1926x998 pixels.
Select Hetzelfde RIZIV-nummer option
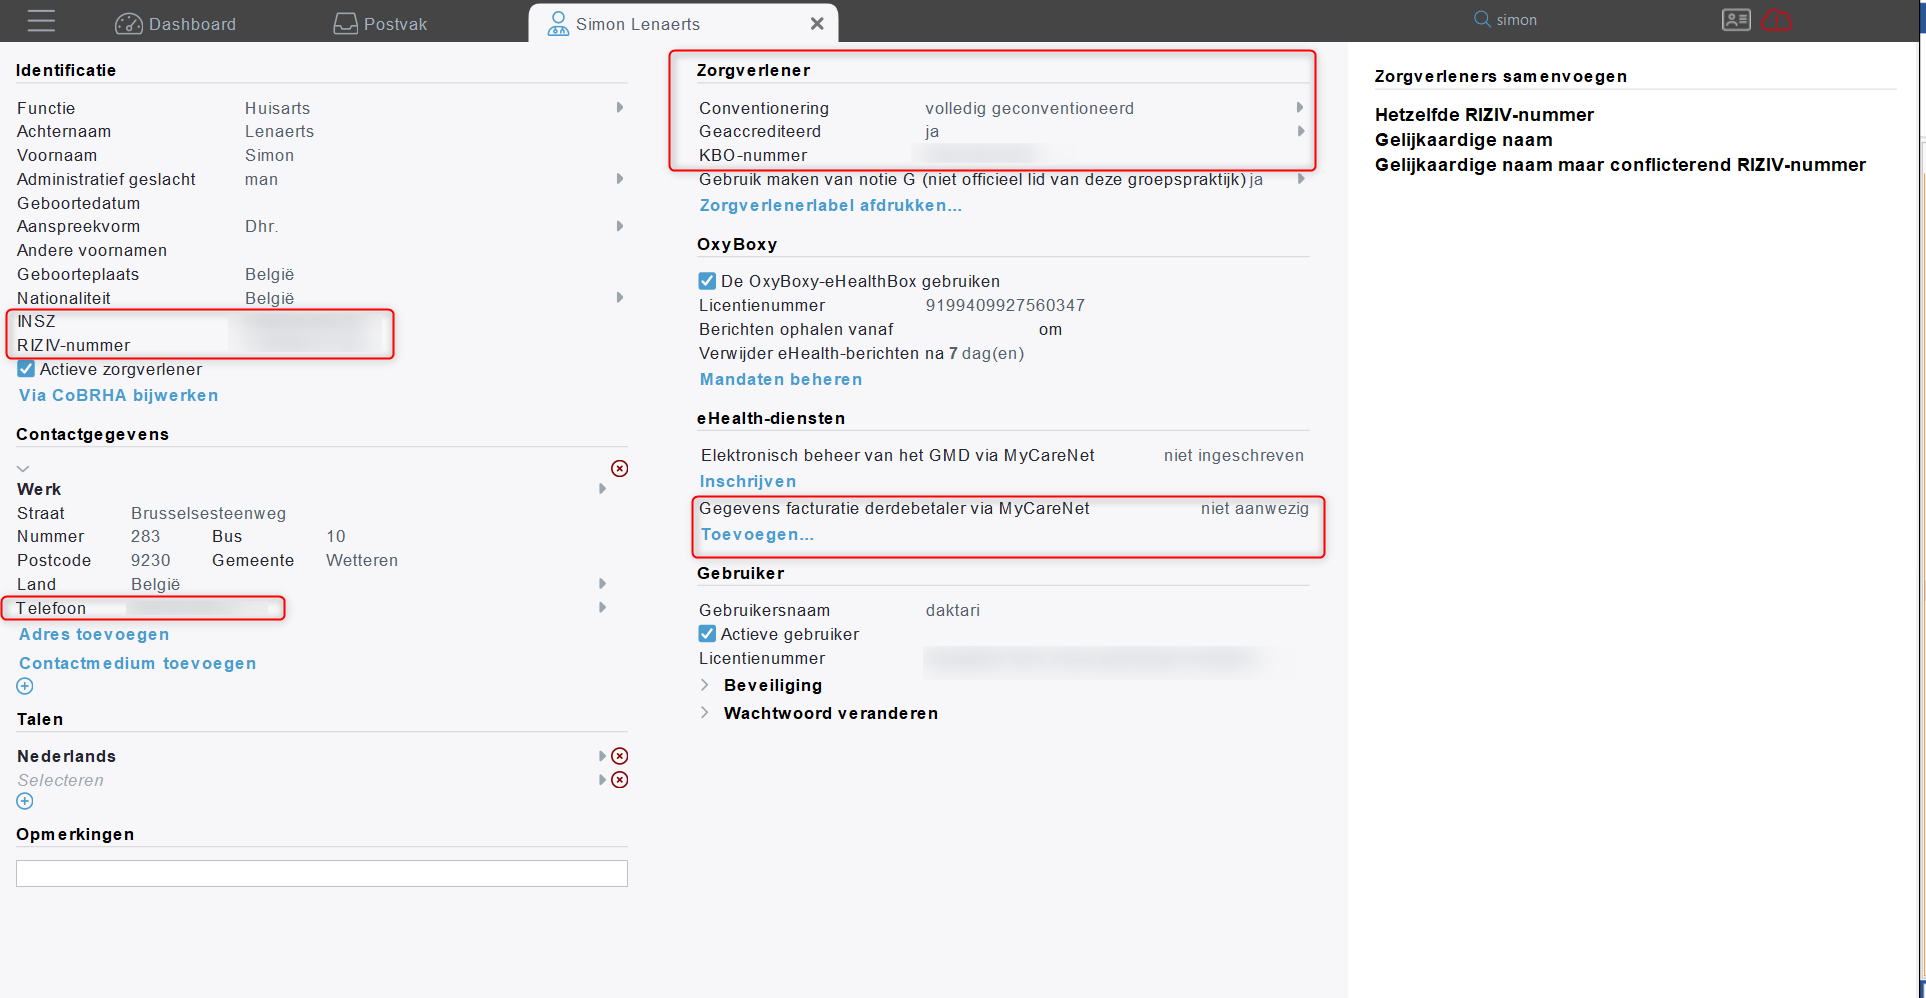(1484, 115)
